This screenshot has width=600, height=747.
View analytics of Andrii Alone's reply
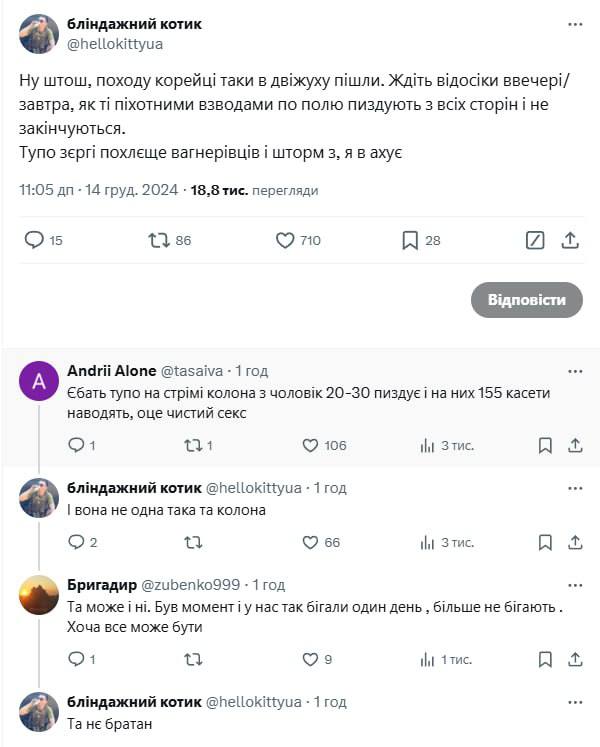pos(427,445)
